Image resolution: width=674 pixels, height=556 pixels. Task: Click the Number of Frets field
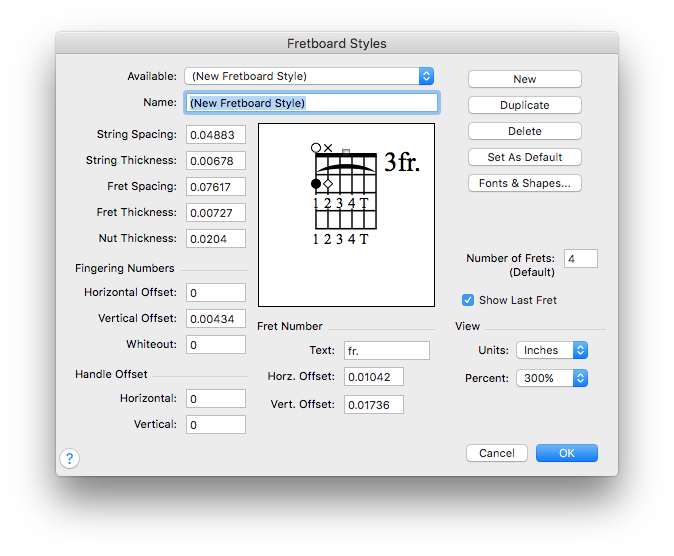coord(581,258)
